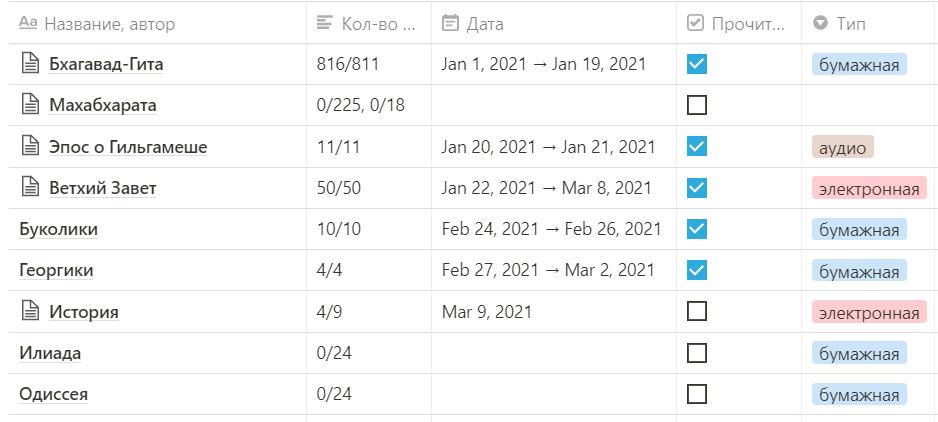Click the text-lines icon in Кол-во header
Viewport: 938px width, 422px height.
[x=324, y=23]
